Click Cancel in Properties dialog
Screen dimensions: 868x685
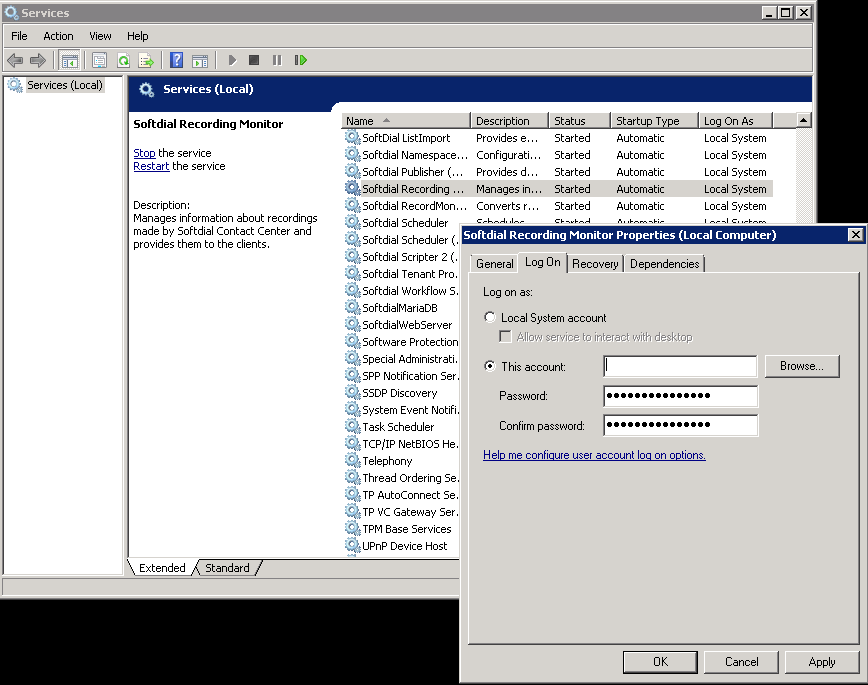coord(741,662)
